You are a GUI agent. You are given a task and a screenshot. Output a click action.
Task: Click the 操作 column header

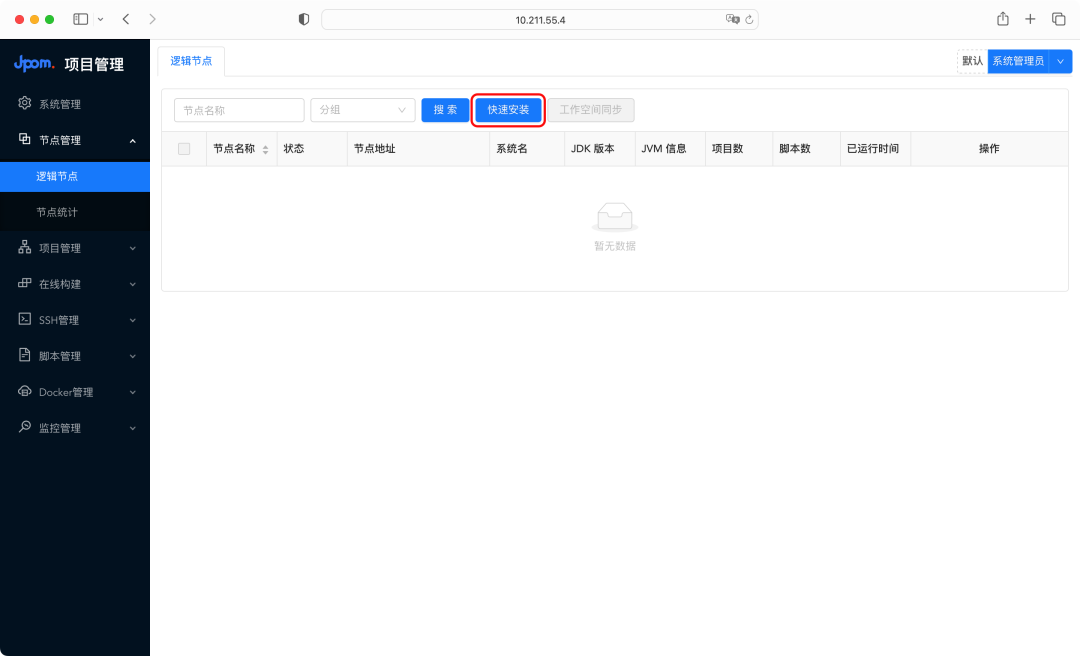click(989, 149)
